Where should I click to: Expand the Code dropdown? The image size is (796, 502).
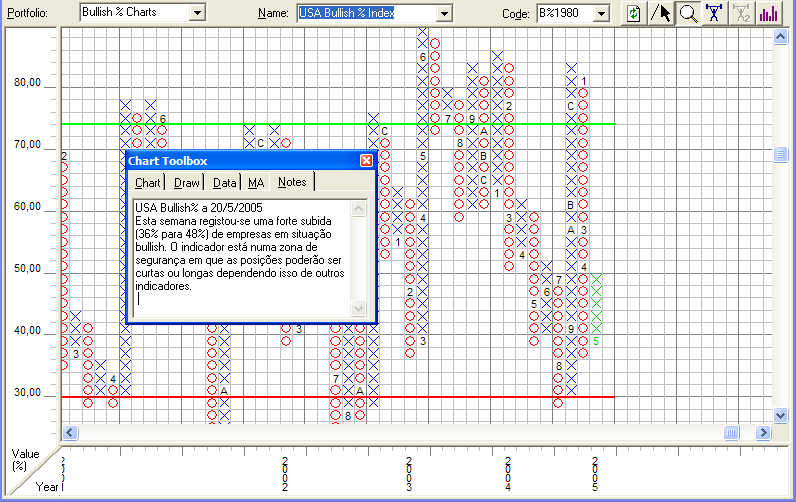(601, 13)
